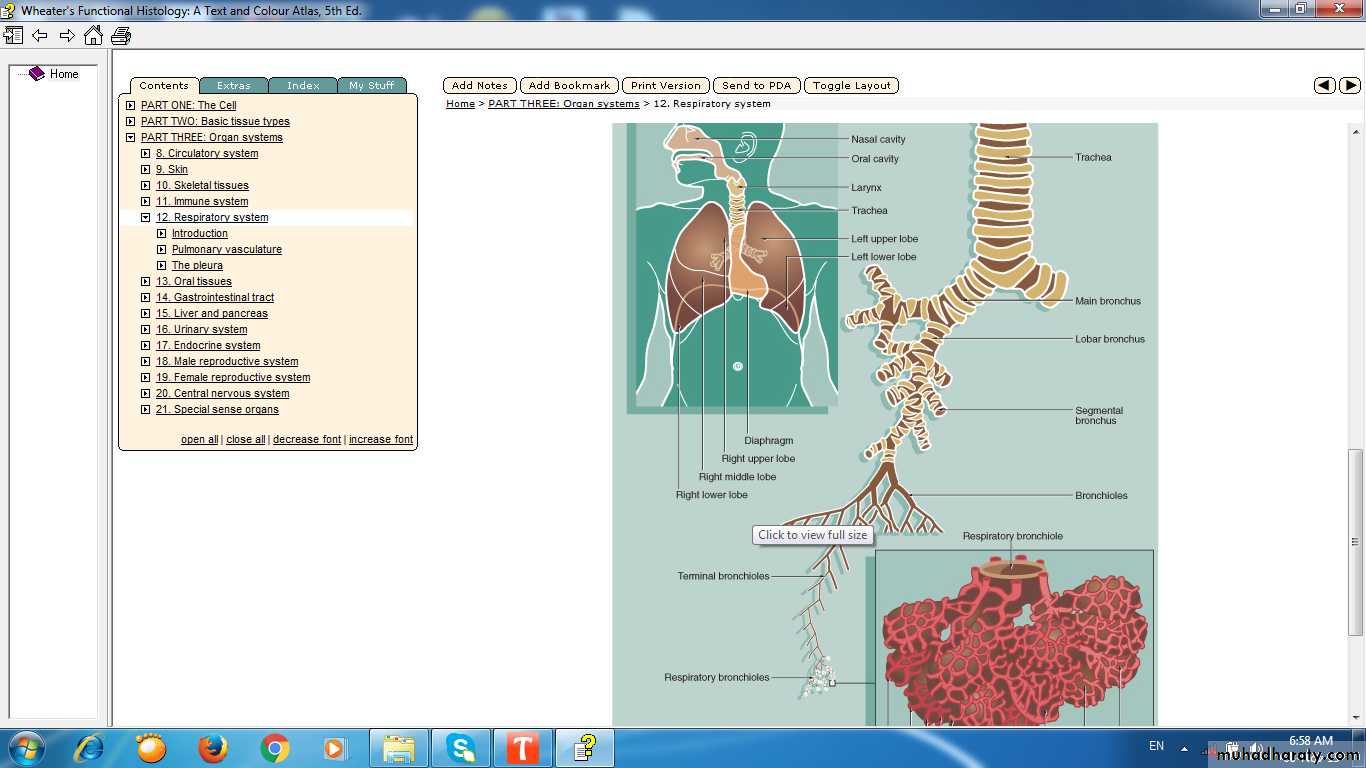Go back using the left arrow toolbar icon
The width and height of the screenshot is (1366, 768).
[x=40, y=36]
